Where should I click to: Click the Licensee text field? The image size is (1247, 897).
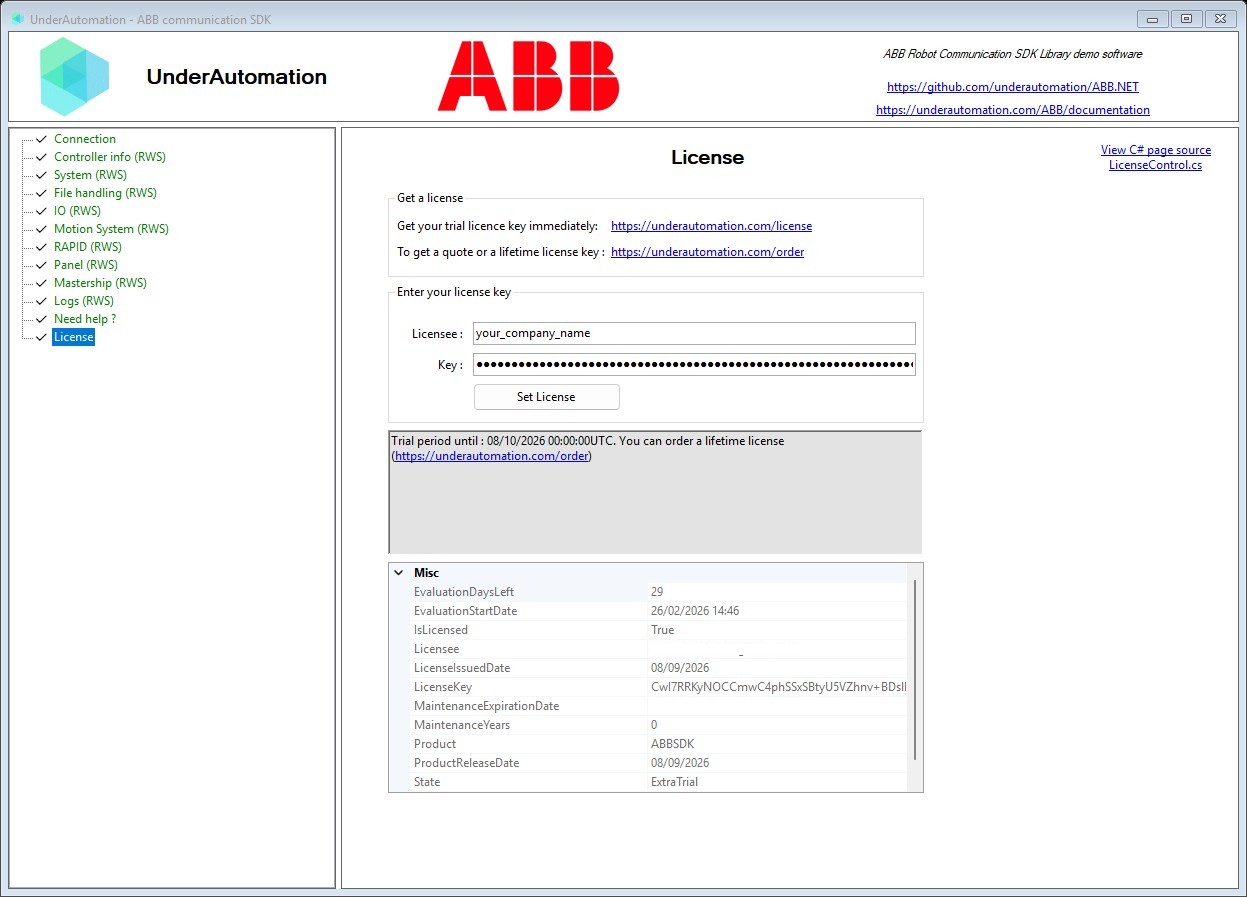(x=694, y=334)
